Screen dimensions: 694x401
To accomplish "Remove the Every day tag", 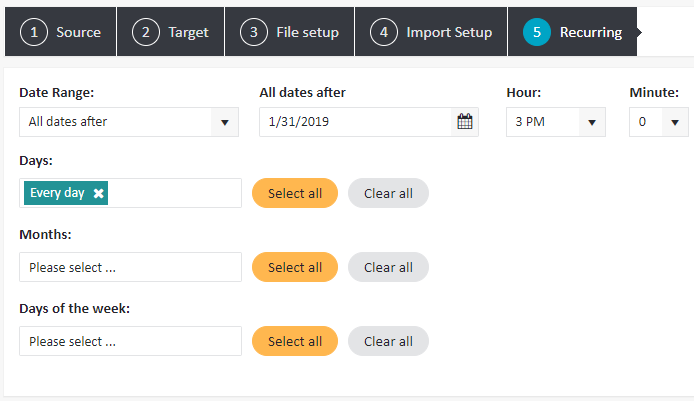I will 99,193.
